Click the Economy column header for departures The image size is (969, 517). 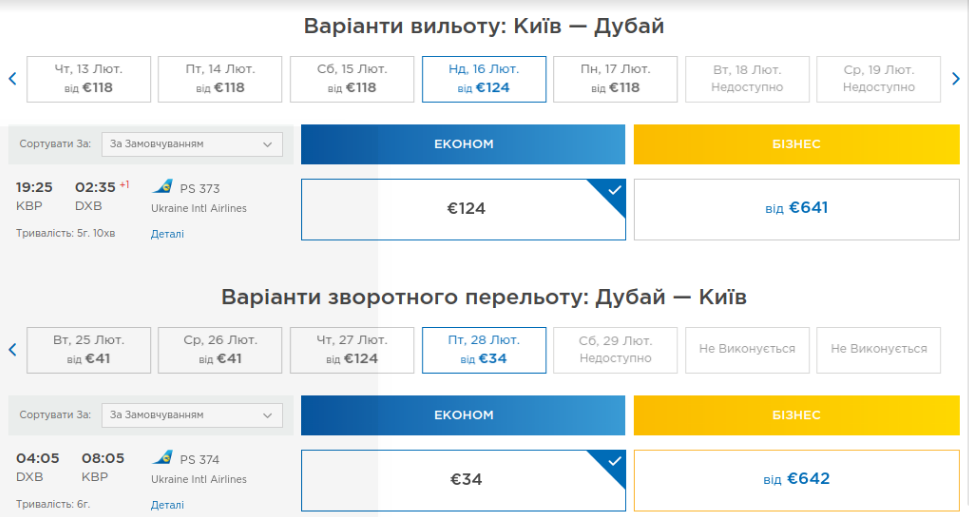pyautogui.click(x=464, y=144)
